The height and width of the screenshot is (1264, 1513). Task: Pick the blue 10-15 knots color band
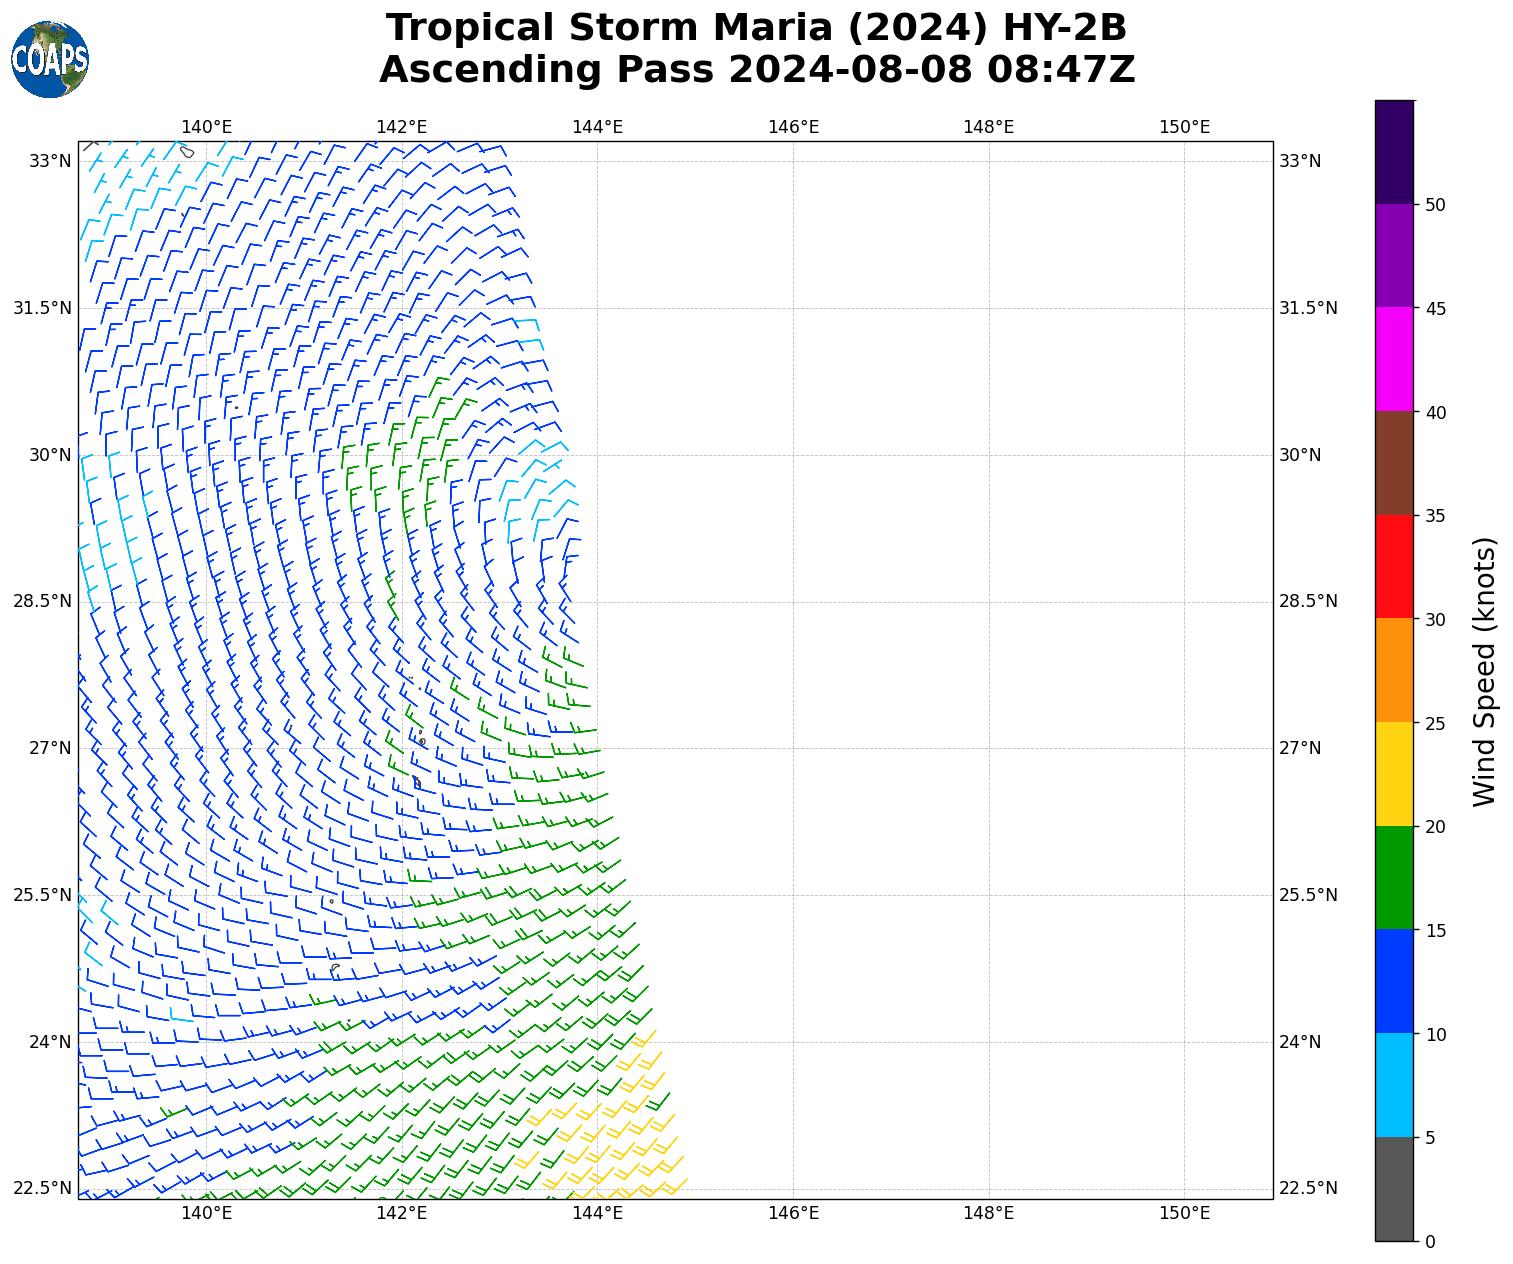[x=1394, y=981]
